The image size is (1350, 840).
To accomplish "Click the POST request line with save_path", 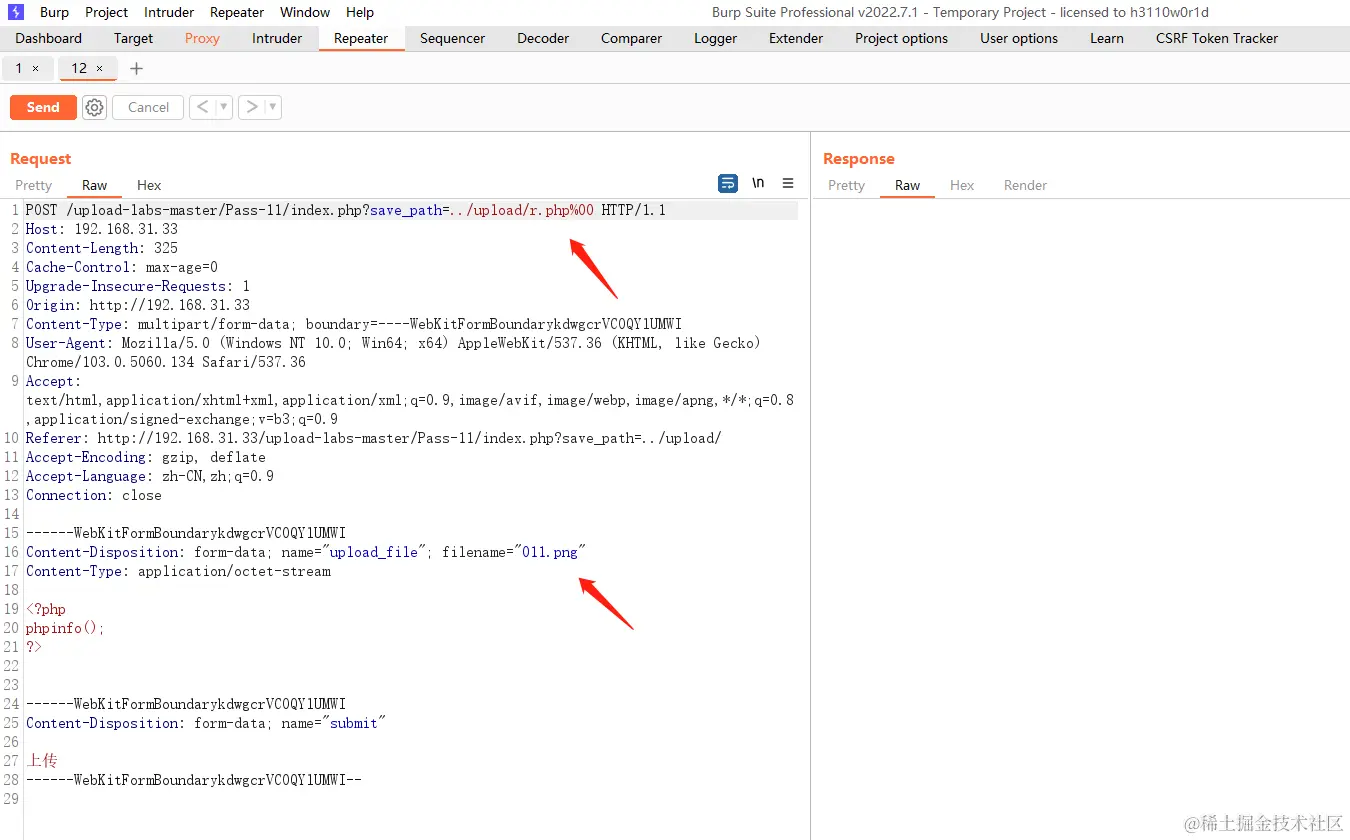I will point(346,210).
